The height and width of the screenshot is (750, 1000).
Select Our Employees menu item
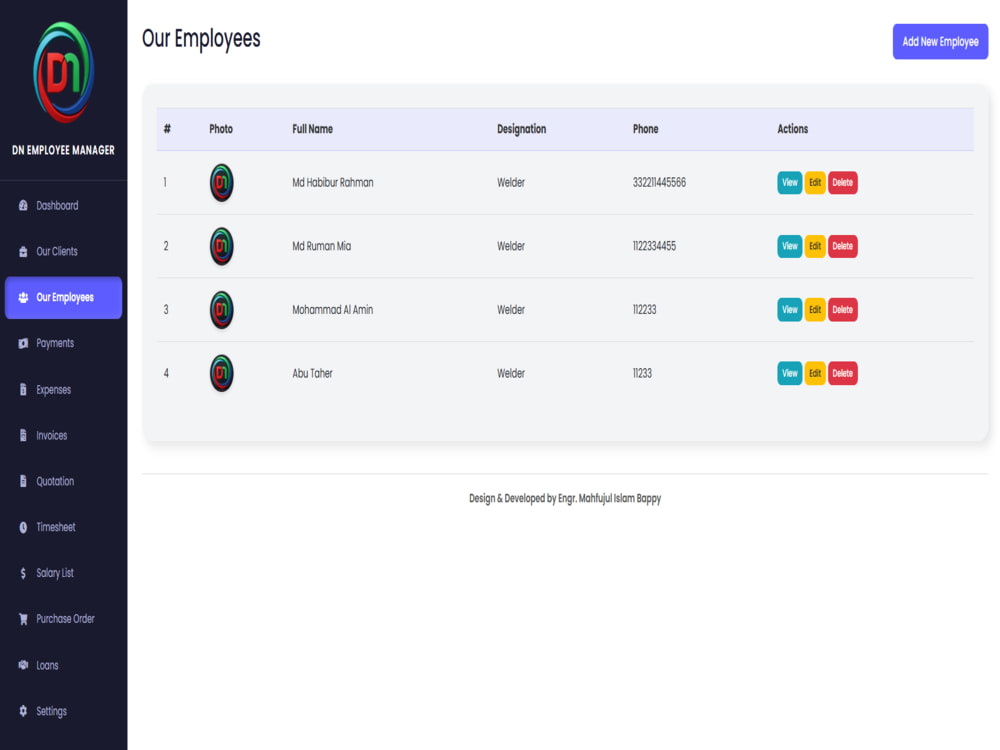point(63,297)
